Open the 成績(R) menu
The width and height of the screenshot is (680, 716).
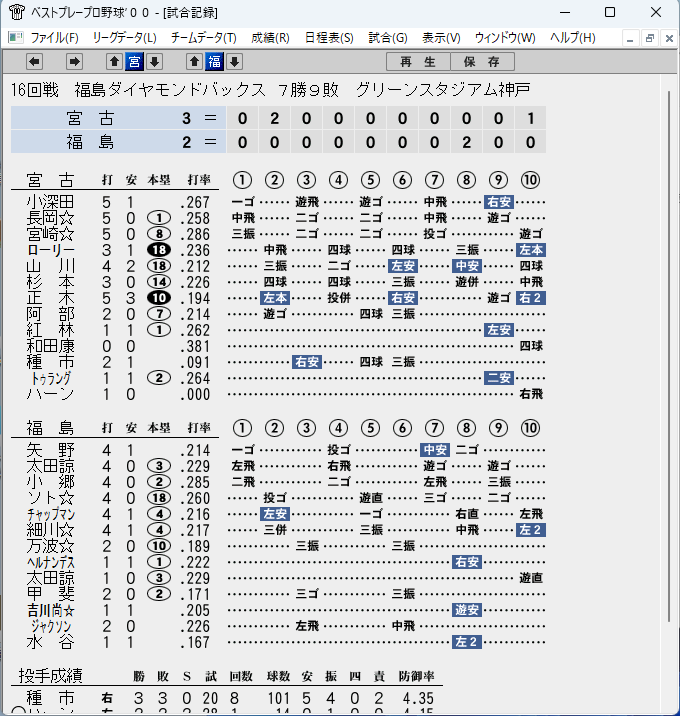(270, 38)
